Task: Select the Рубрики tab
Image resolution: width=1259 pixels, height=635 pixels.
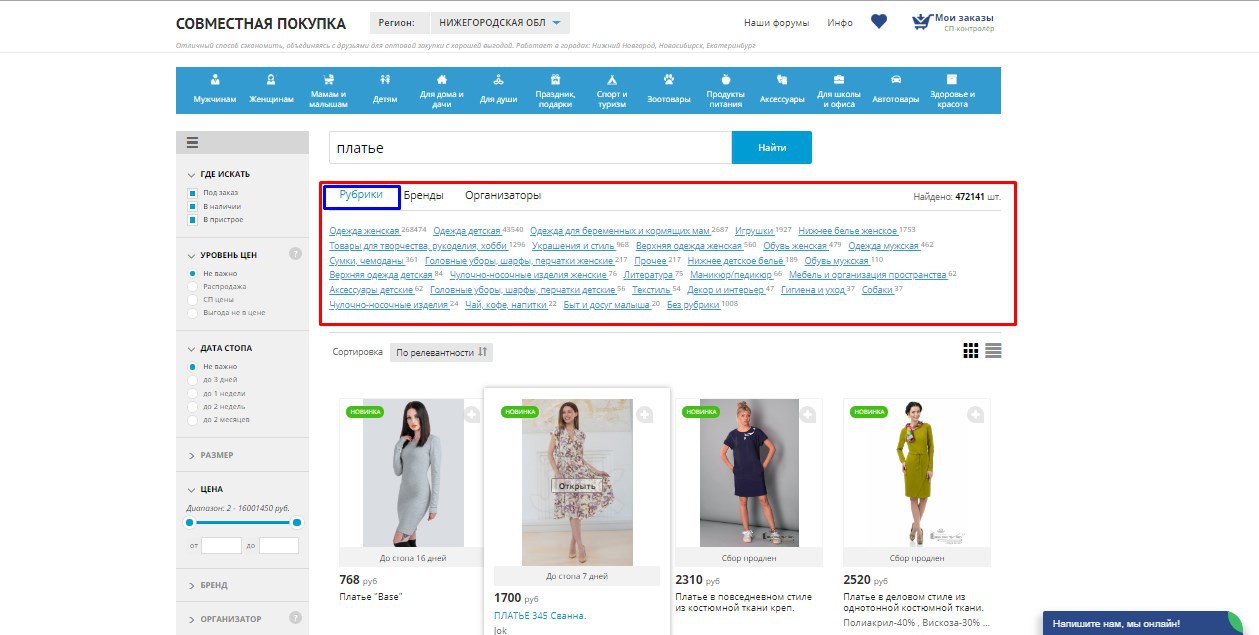Action: click(x=361, y=195)
